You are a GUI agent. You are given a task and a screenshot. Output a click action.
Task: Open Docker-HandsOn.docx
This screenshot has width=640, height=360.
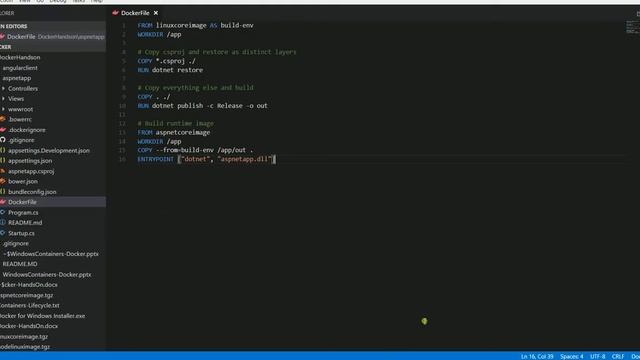[x=29, y=326]
